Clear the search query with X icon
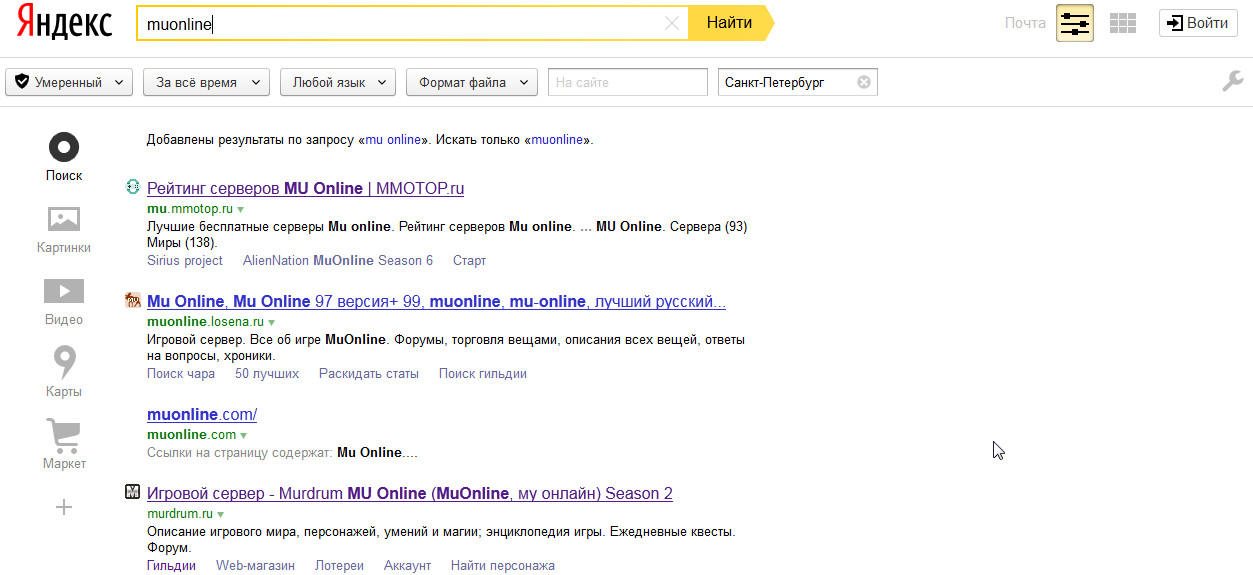 tap(672, 24)
